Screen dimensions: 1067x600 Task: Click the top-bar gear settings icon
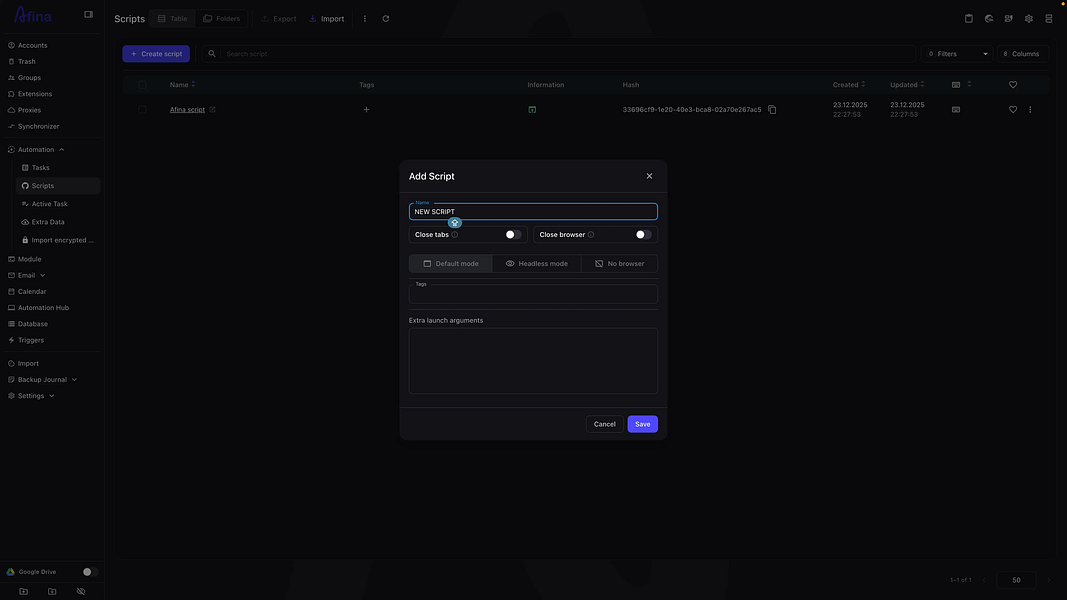pyautogui.click(x=1029, y=19)
